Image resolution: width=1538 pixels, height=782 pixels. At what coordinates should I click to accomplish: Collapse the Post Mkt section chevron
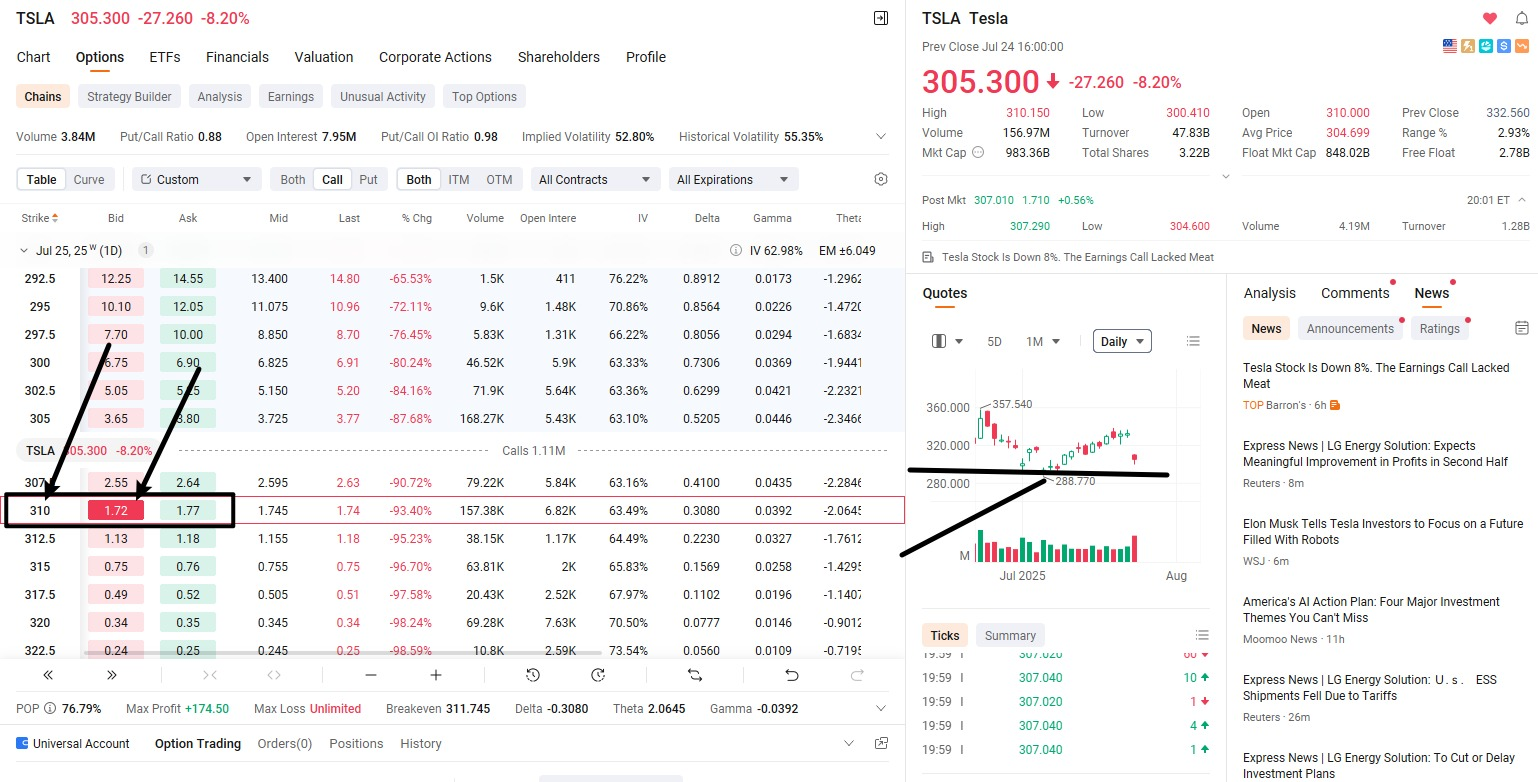[x=1522, y=200]
